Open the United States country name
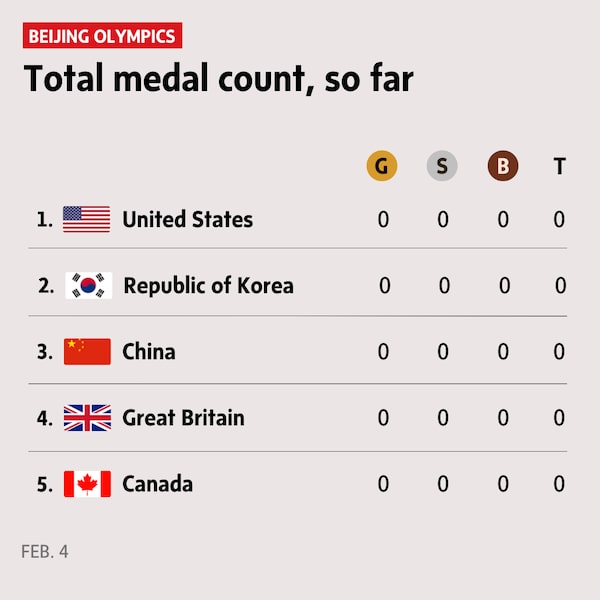Screen dimensions: 600x600 [x=187, y=219]
